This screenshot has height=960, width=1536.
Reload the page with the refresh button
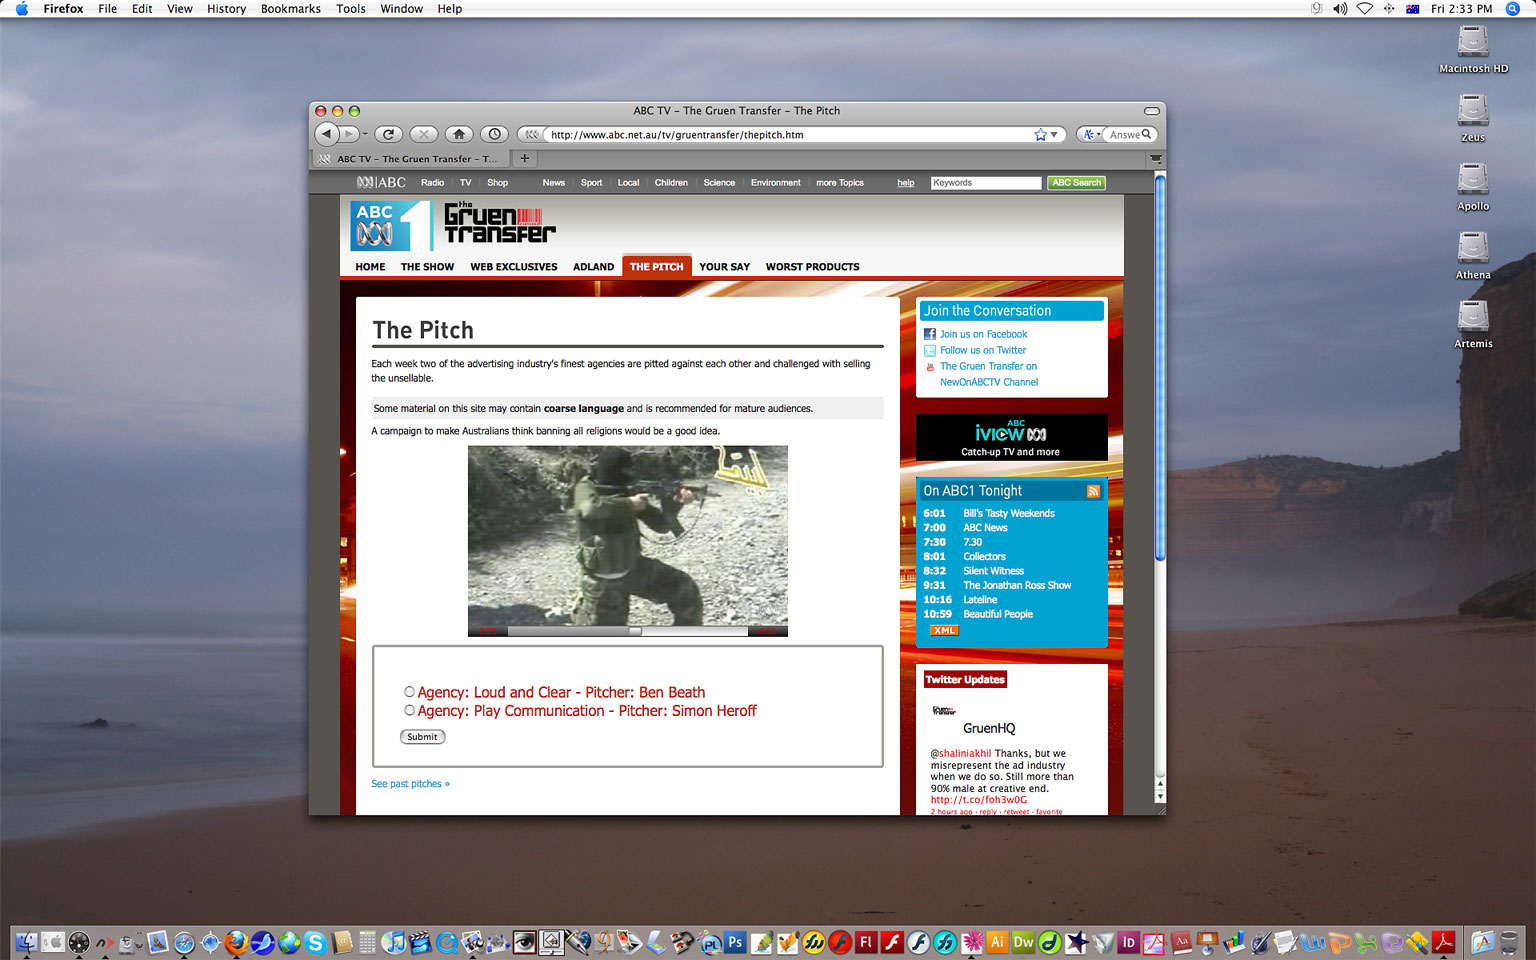coord(388,134)
